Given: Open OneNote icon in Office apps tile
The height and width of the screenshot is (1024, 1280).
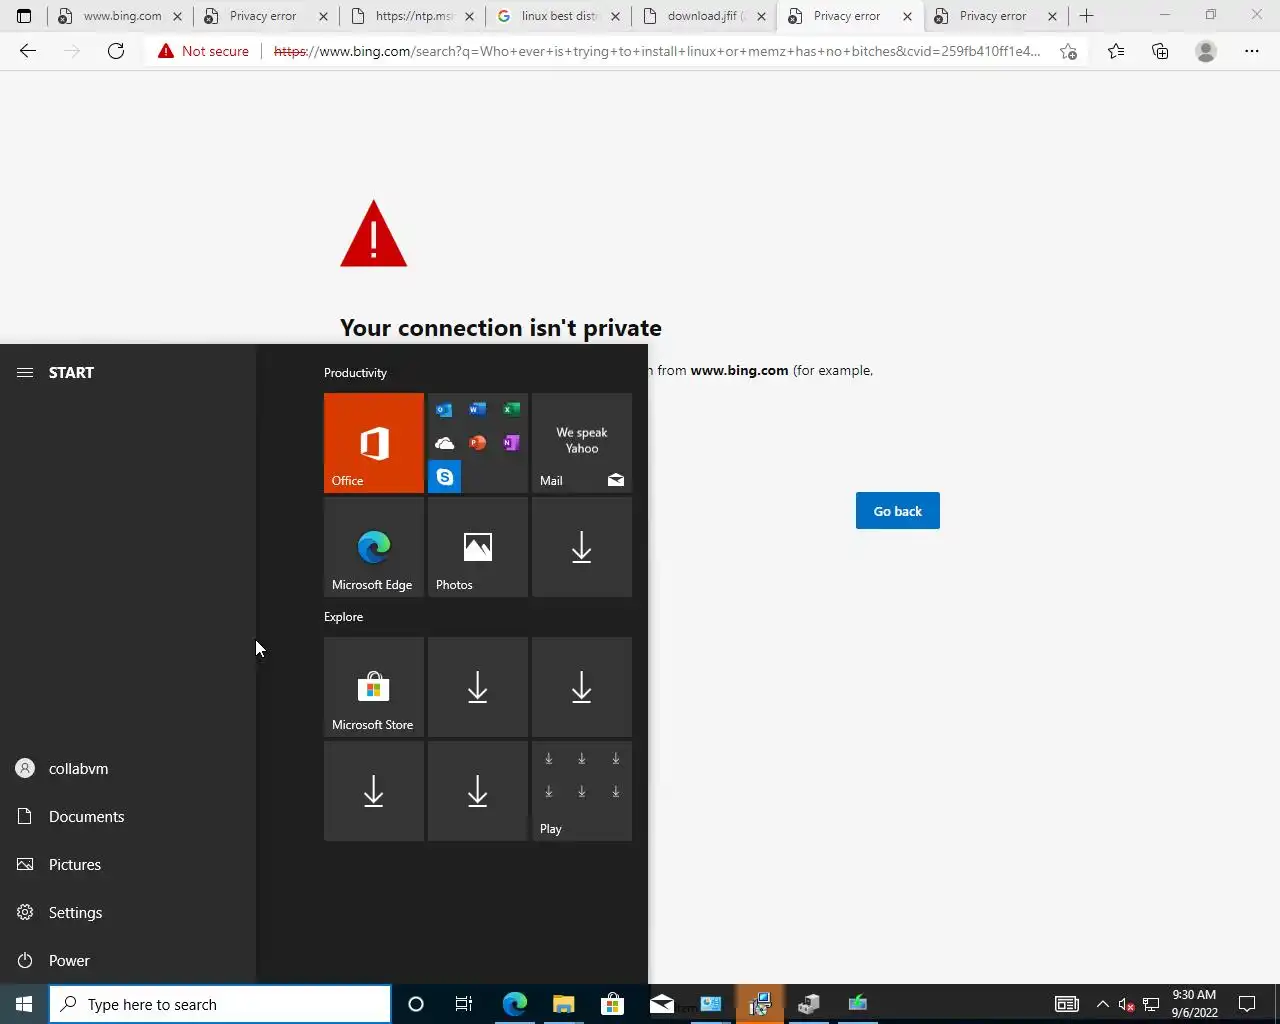Looking at the screenshot, I should click(511, 443).
